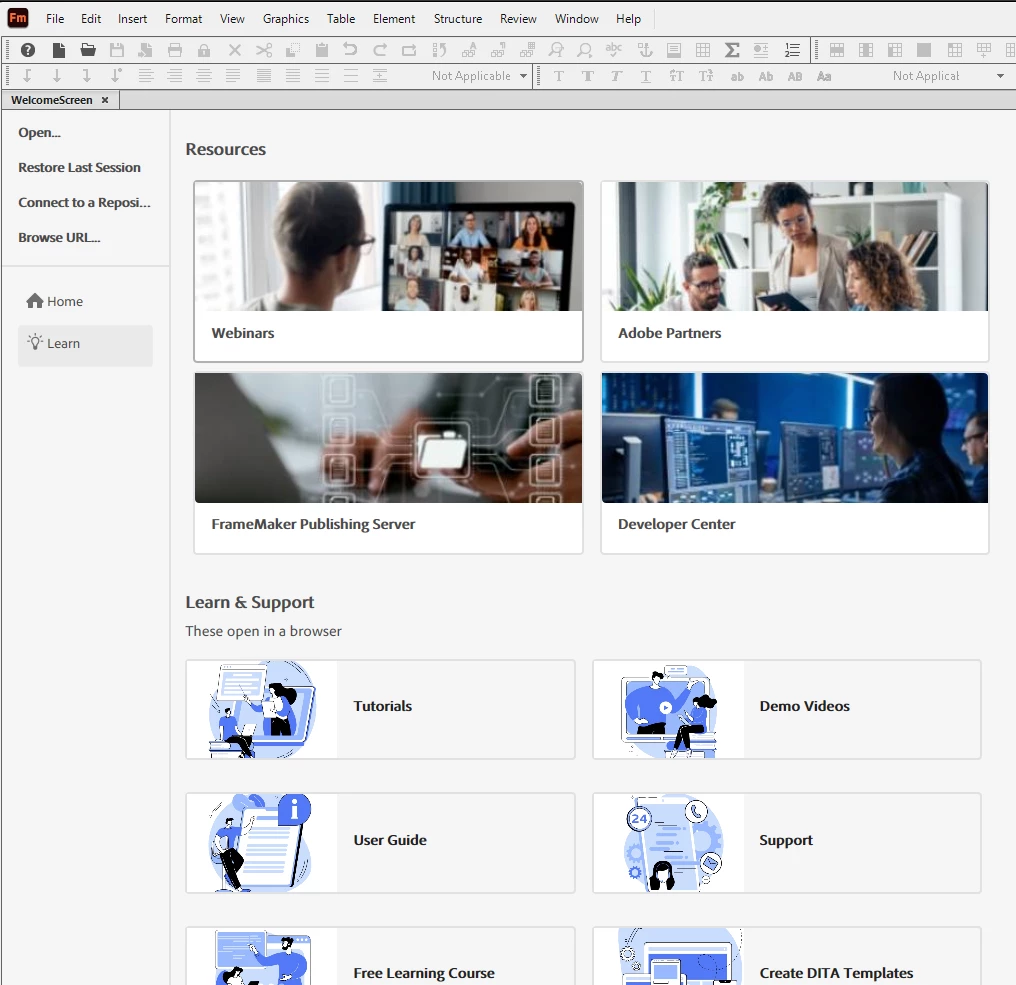The height and width of the screenshot is (985, 1016).
Task: Click the Sigma equations icon
Action: point(732,50)
